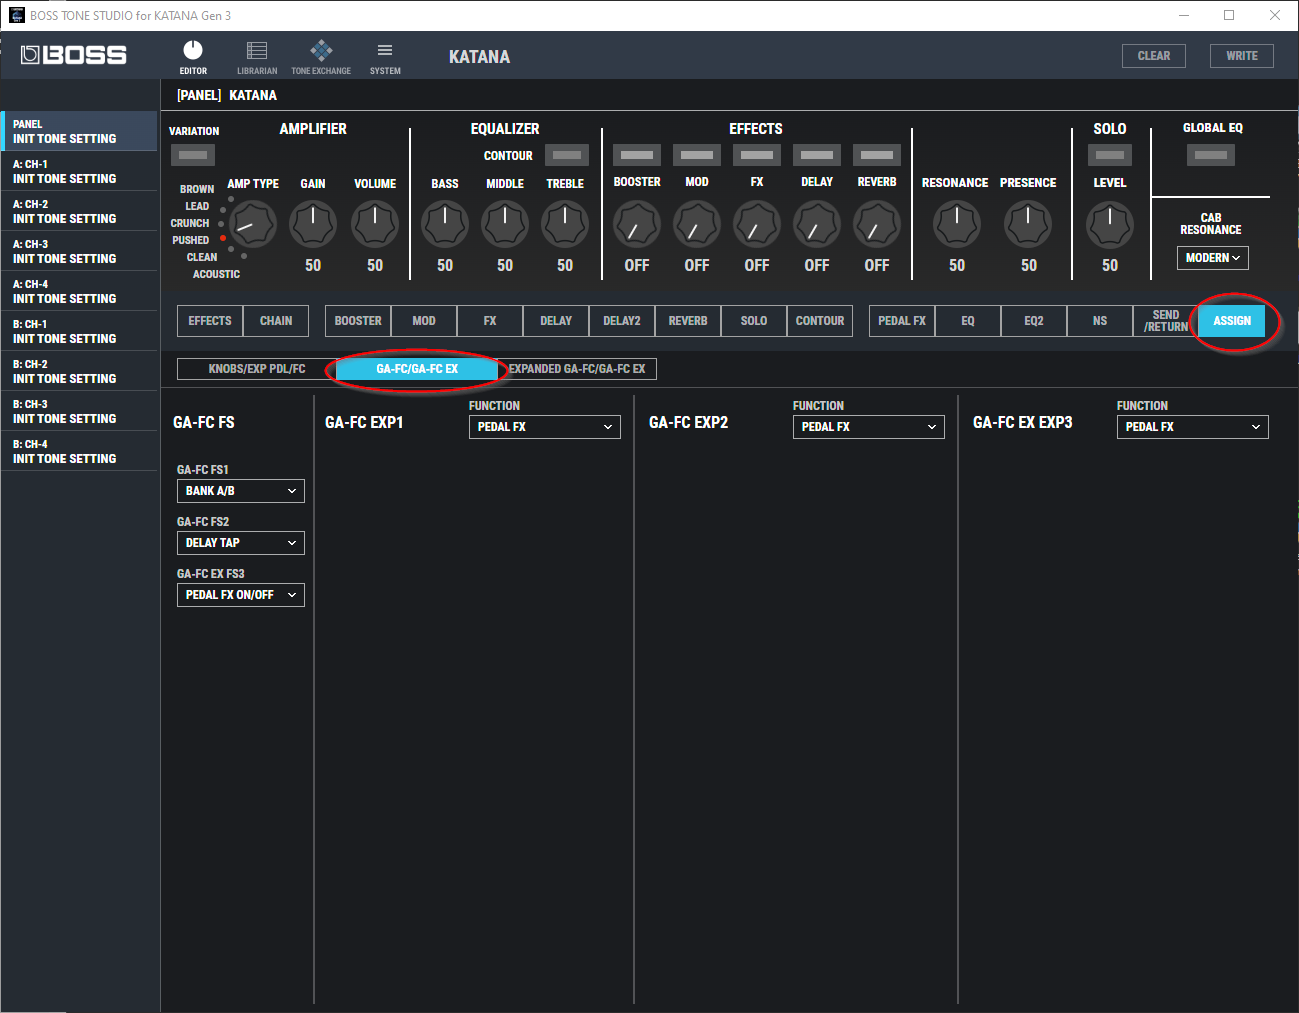Select the B: CH-2 tone setting

point(79,371)
